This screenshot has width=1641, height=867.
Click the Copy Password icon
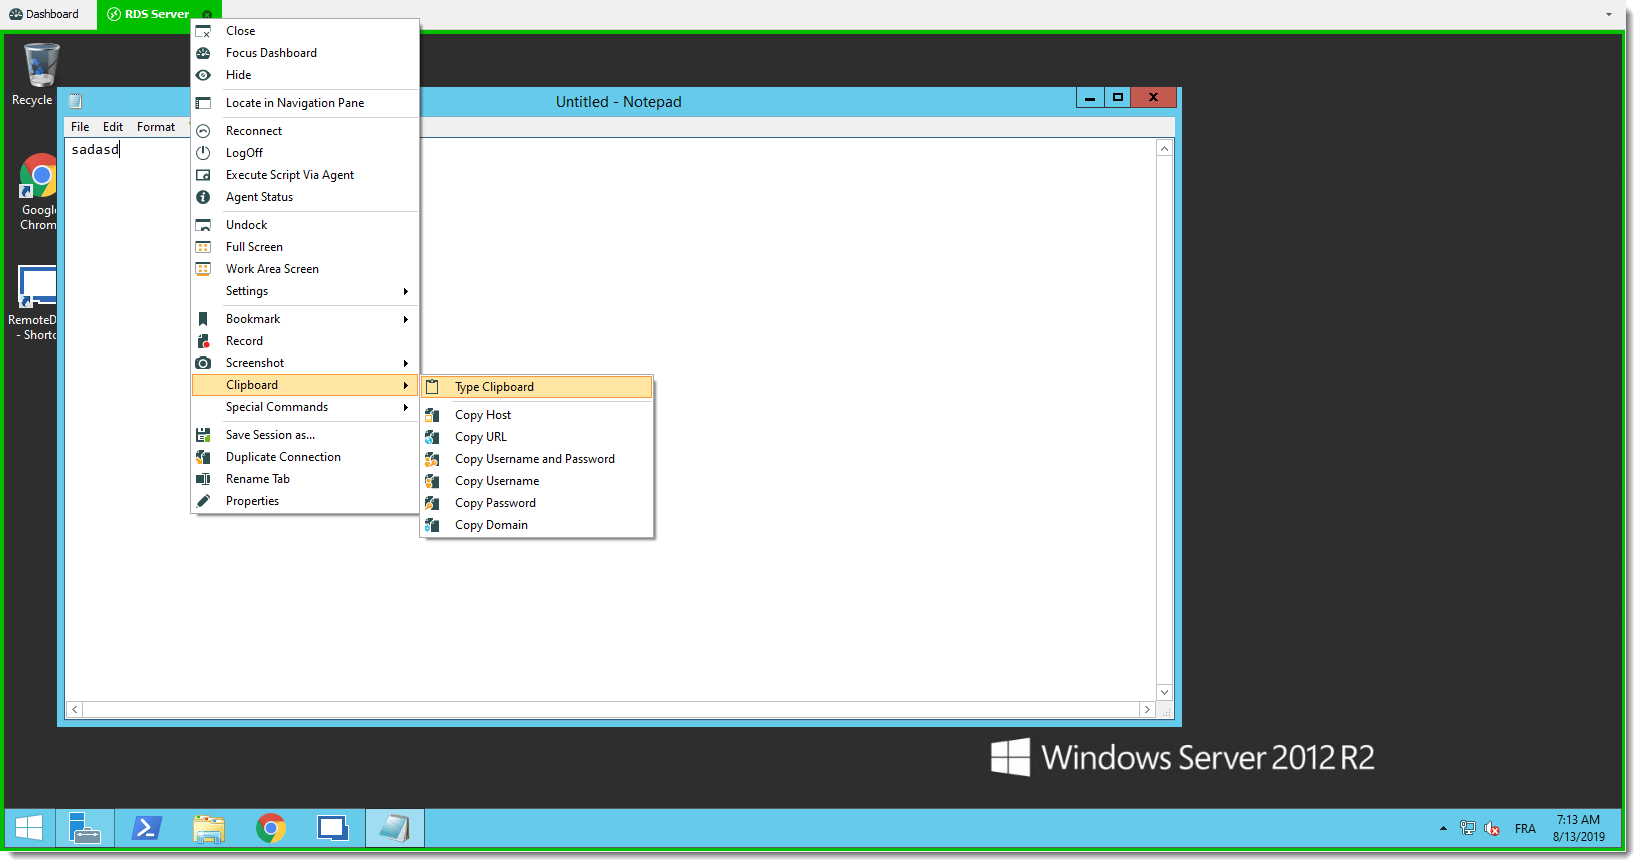point(432,503)
